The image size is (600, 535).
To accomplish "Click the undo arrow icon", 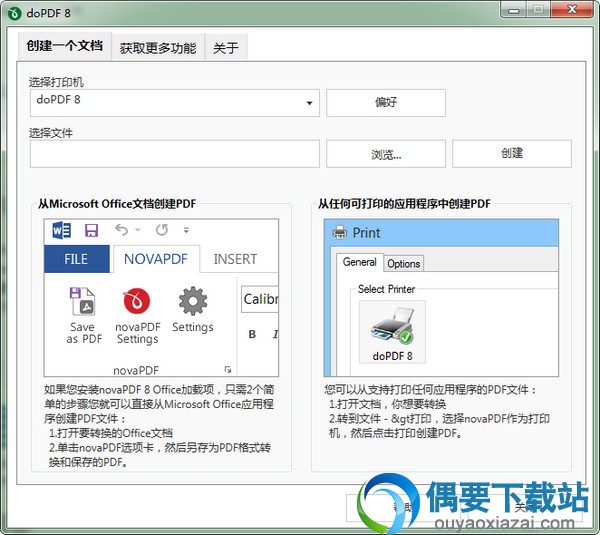I will coord(121,230).
